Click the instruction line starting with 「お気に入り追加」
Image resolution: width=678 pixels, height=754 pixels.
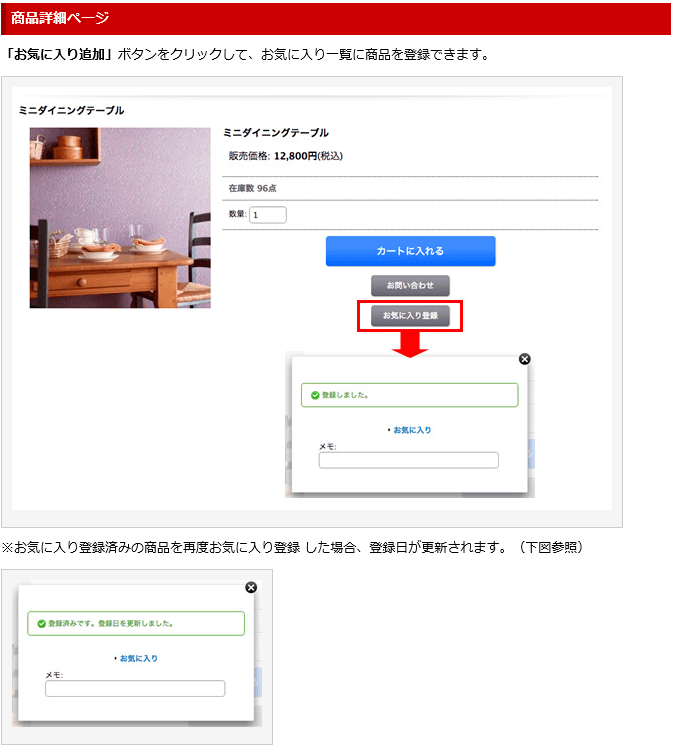tap(246, 54)
